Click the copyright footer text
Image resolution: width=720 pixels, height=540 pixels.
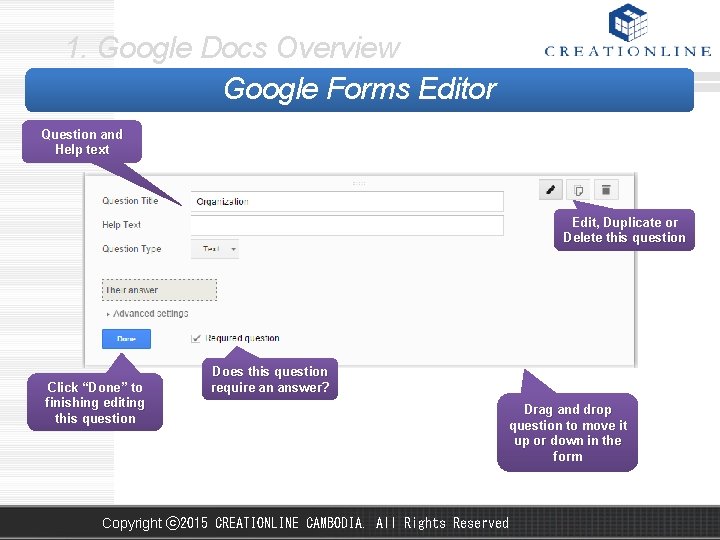pyautogui.click(x=305, y=523)
